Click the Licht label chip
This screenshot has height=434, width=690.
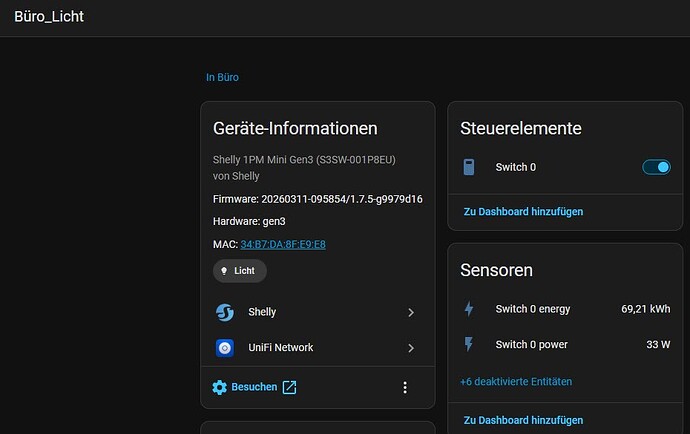click(240, 271)
